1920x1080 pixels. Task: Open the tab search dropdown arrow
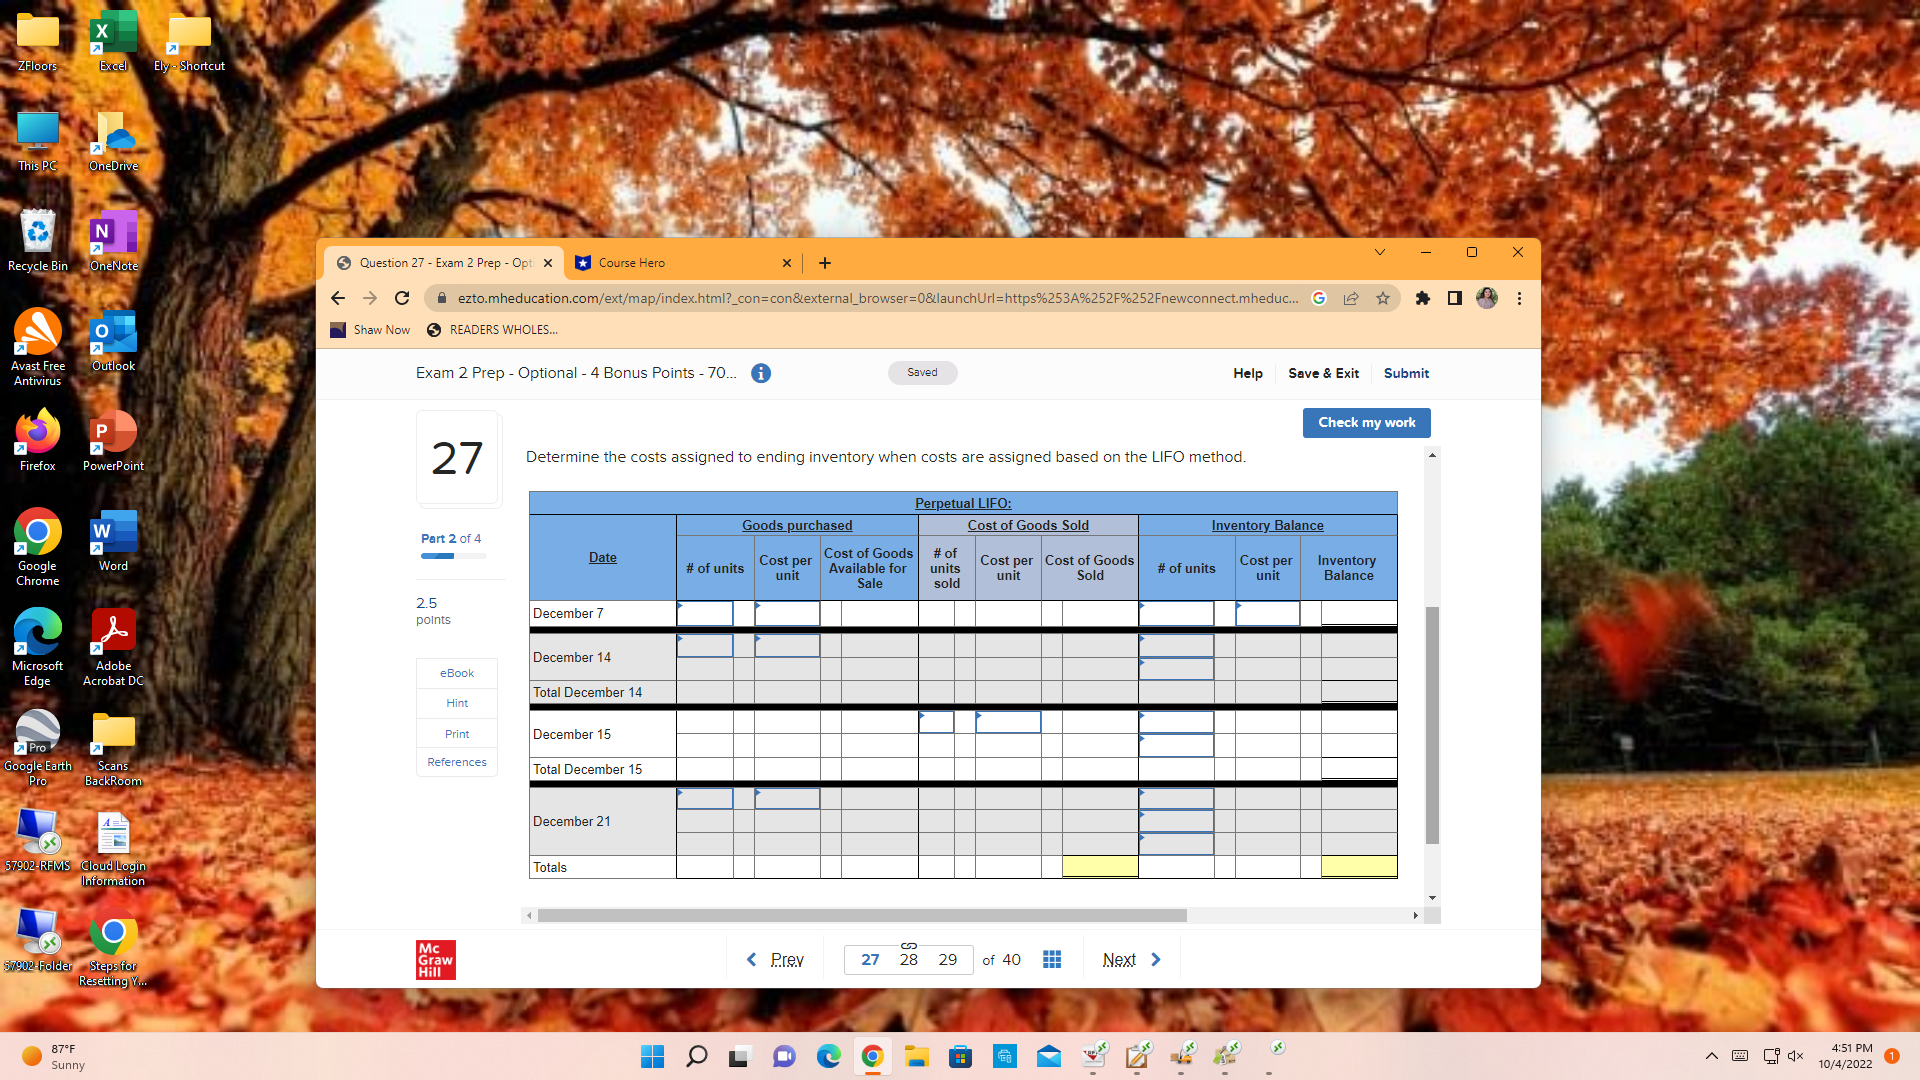pos(1380,252)
